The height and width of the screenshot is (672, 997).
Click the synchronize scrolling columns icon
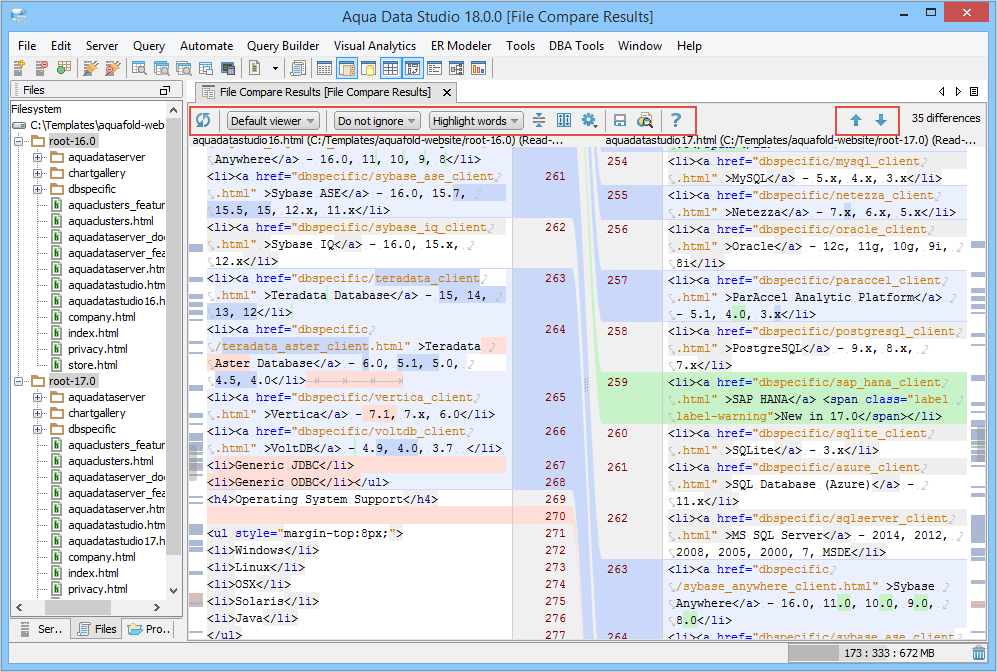point(564,121)
